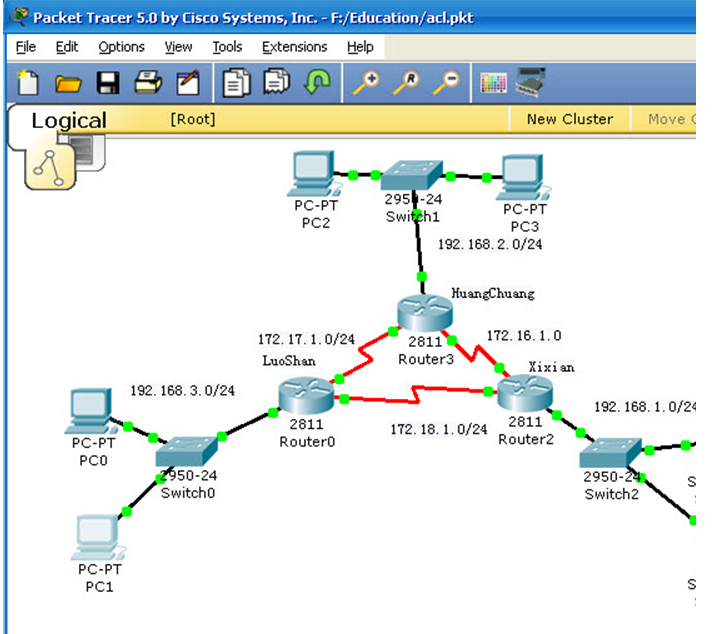Select Router3 labeled HuangChuang
Image resolution: width=720 pixels, height=634 pixels.
pos(425,313)
